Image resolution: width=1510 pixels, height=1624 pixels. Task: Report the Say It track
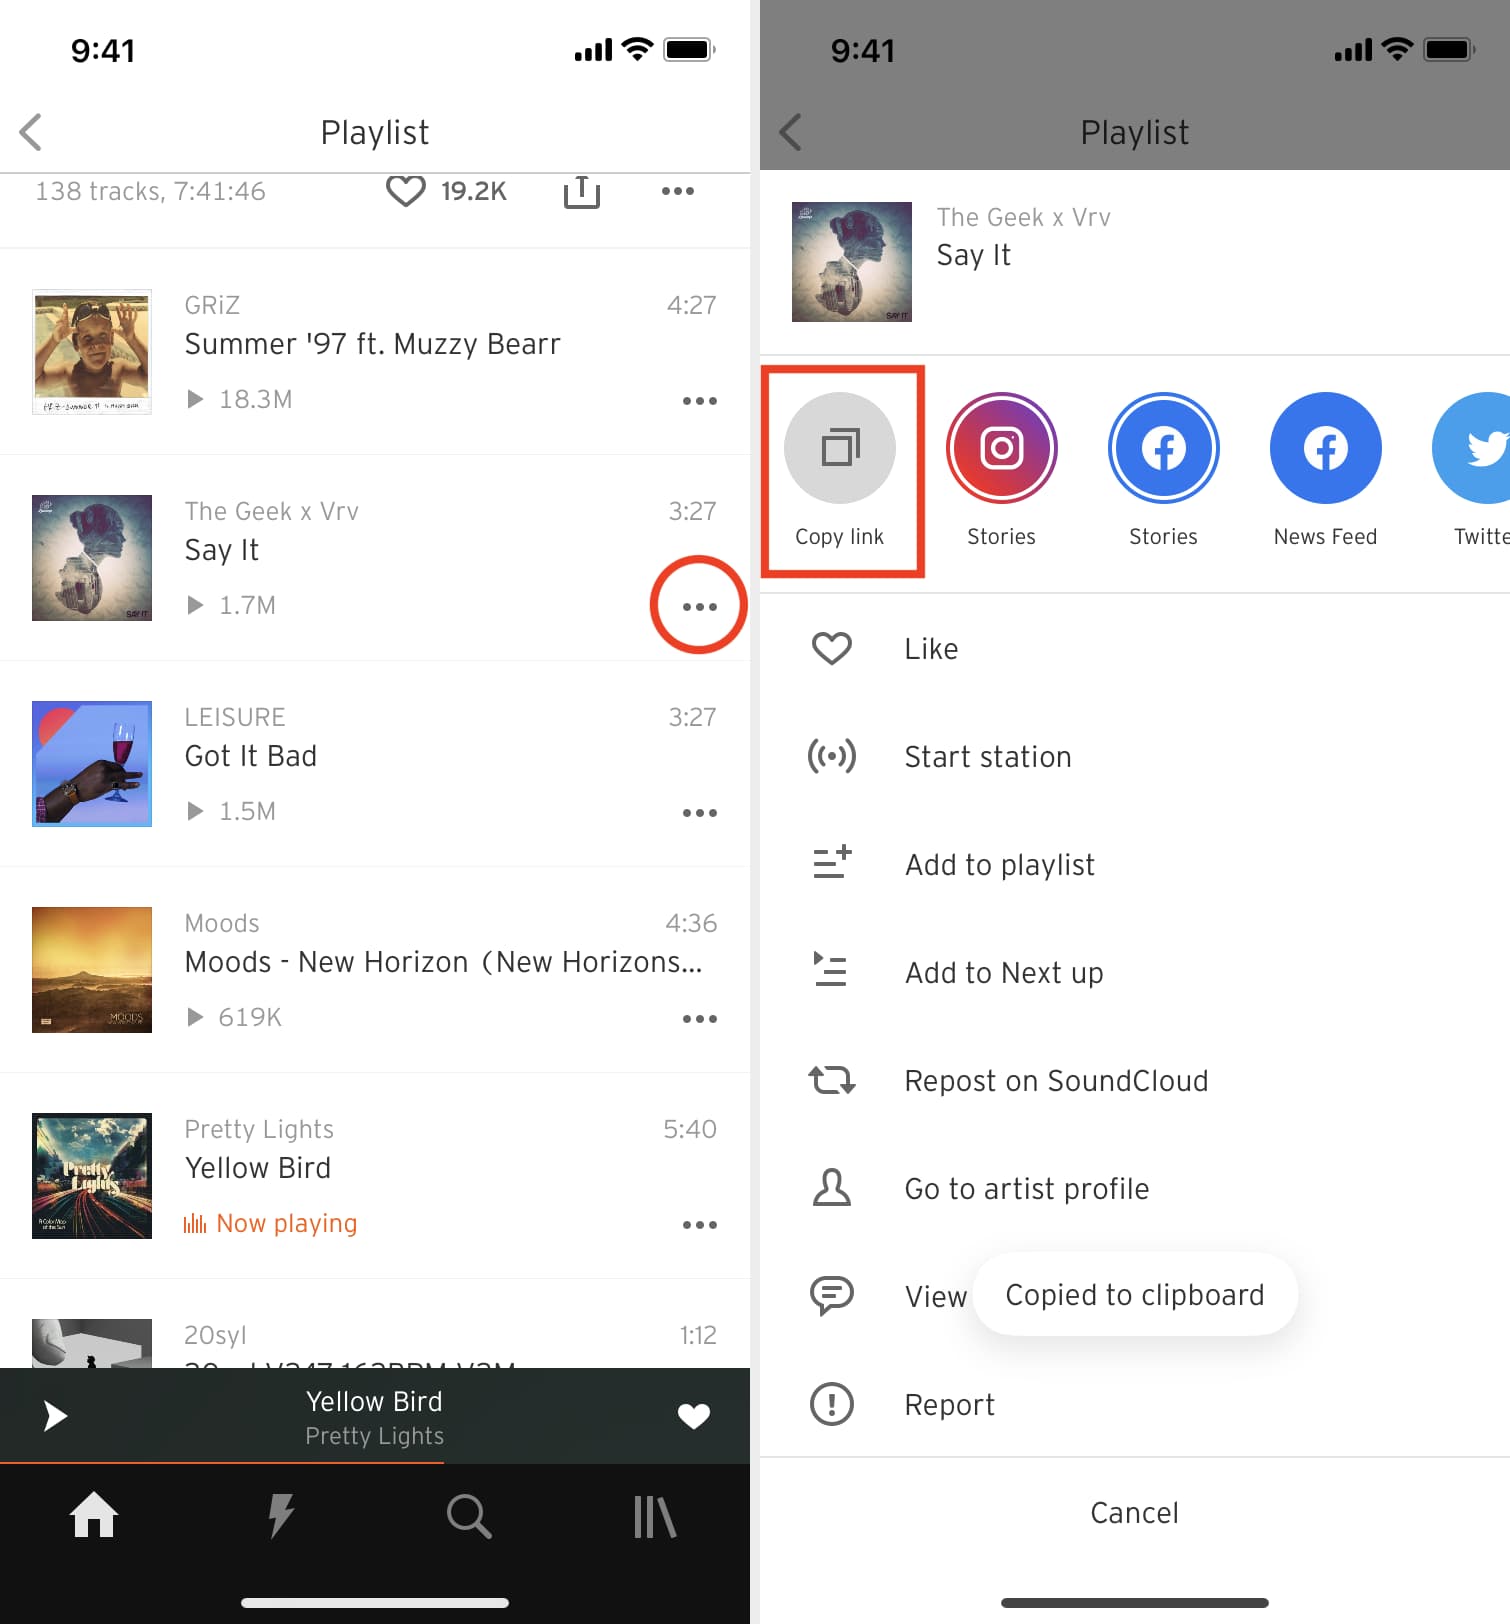click(x=1135, y=1405)
